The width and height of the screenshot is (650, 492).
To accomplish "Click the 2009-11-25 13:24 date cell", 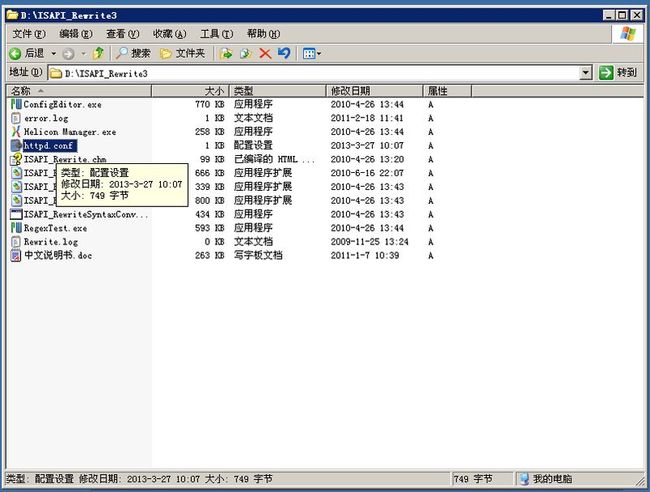I will click(369, 242).
